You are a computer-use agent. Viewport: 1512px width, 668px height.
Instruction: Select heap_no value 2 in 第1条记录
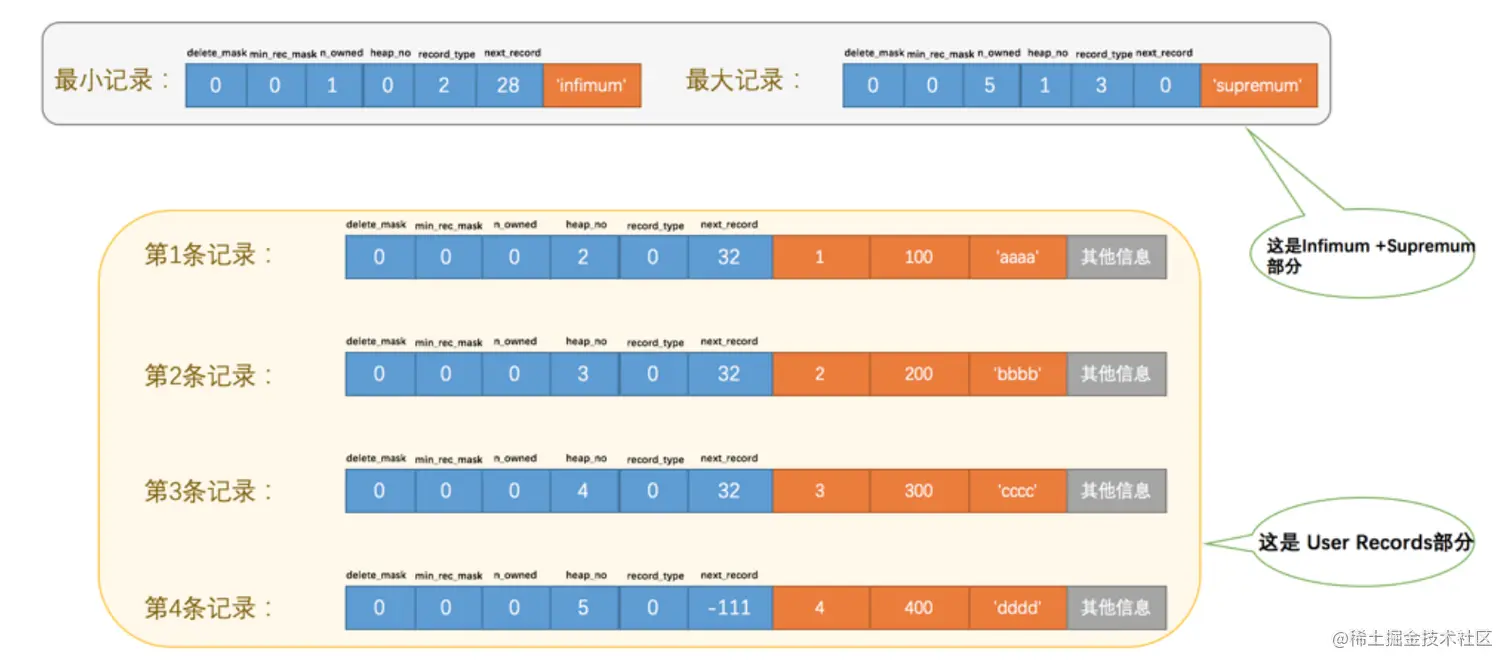click(583, 257)
